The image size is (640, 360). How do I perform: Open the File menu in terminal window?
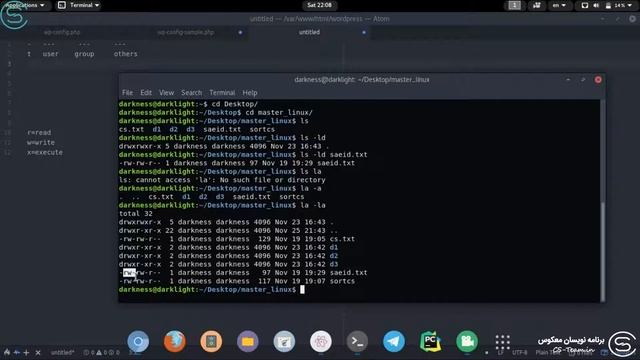pos(127,93)
